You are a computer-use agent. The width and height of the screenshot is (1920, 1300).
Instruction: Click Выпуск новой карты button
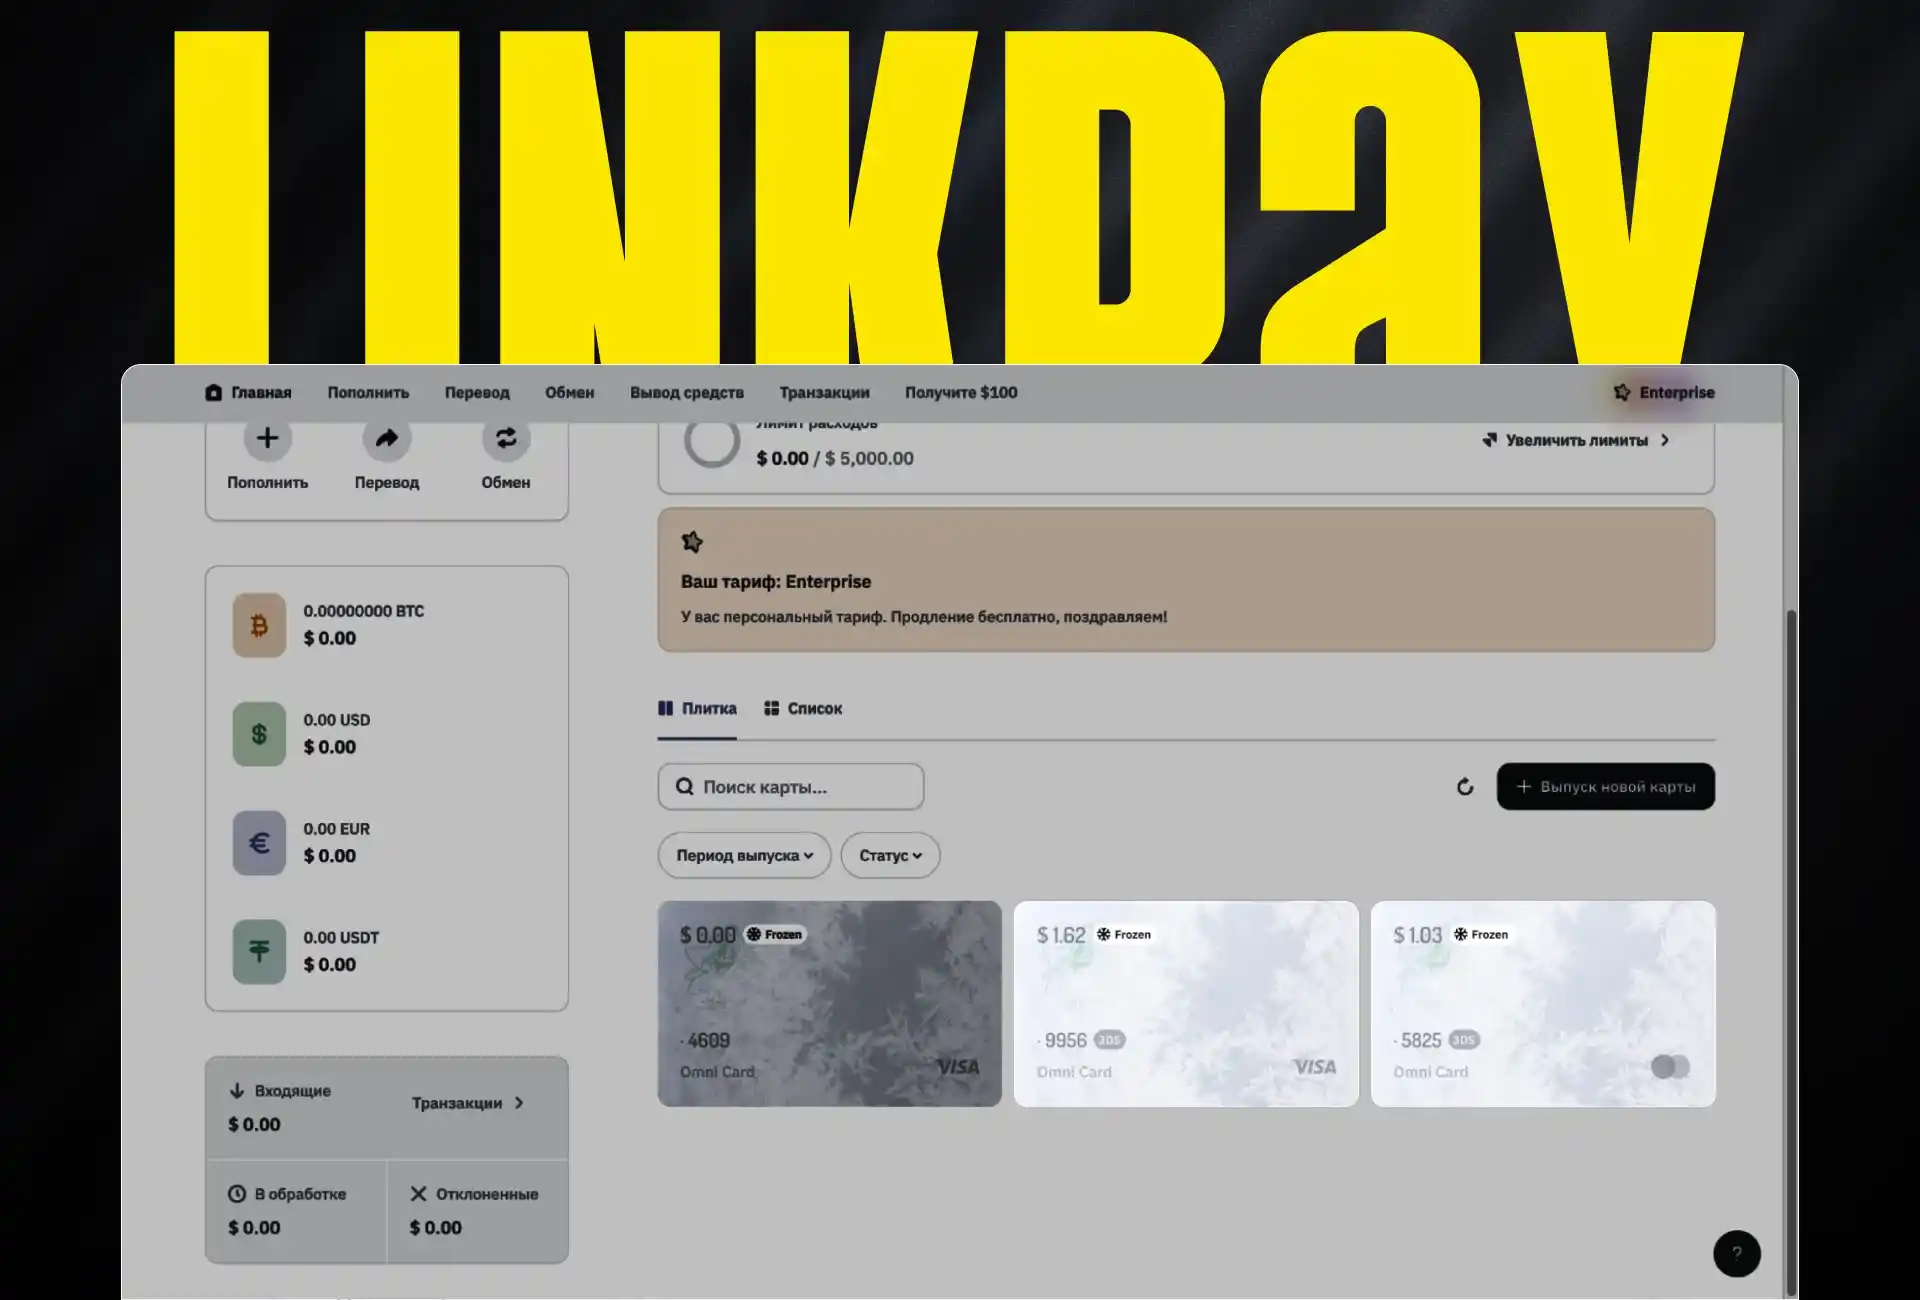click(x=1605, y=787)
